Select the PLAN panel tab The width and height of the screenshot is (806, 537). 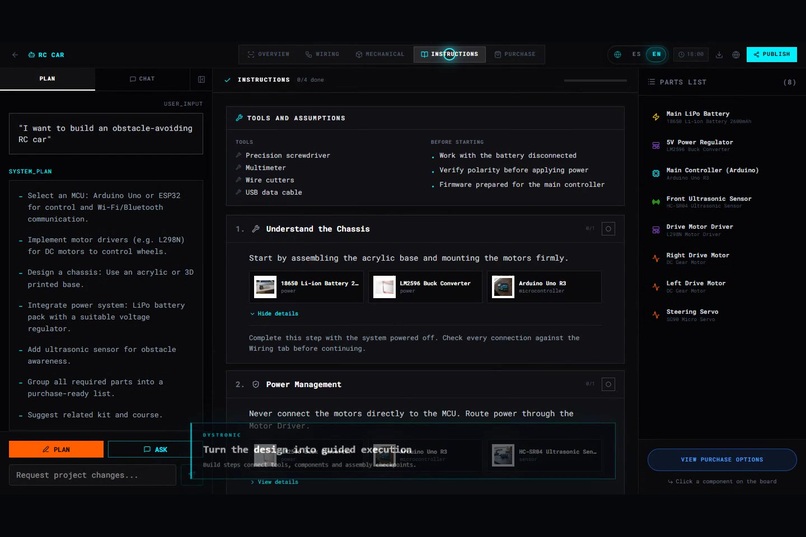coord(47,79)
